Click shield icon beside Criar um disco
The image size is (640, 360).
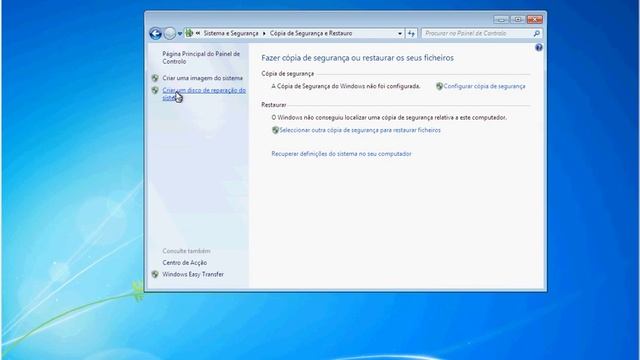coord(155,90)
